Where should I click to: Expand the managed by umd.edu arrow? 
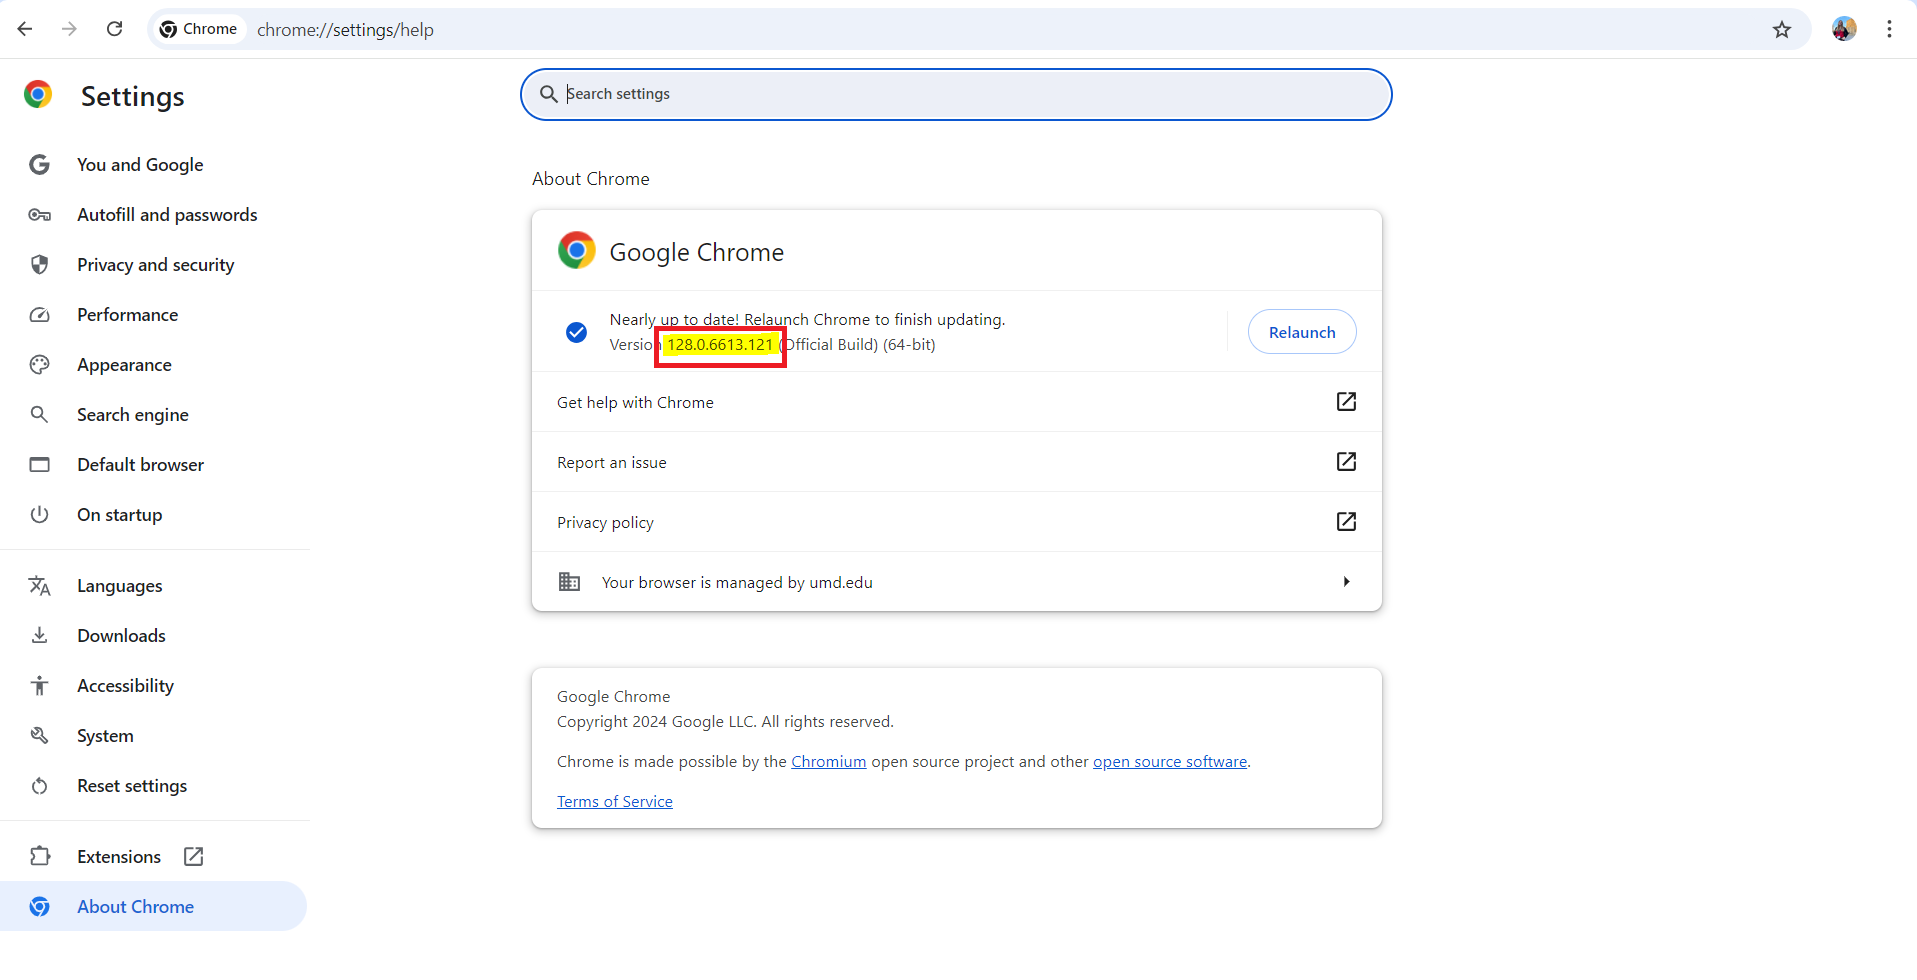pos(1346,582)
